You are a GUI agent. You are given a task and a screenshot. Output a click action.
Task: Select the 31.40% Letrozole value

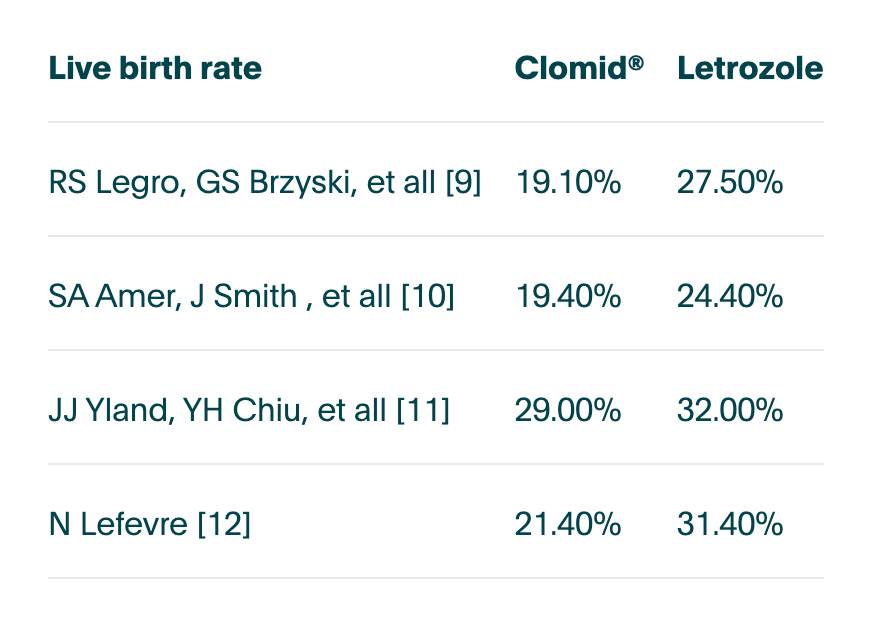pyautogui.click(x=730, y=524)
